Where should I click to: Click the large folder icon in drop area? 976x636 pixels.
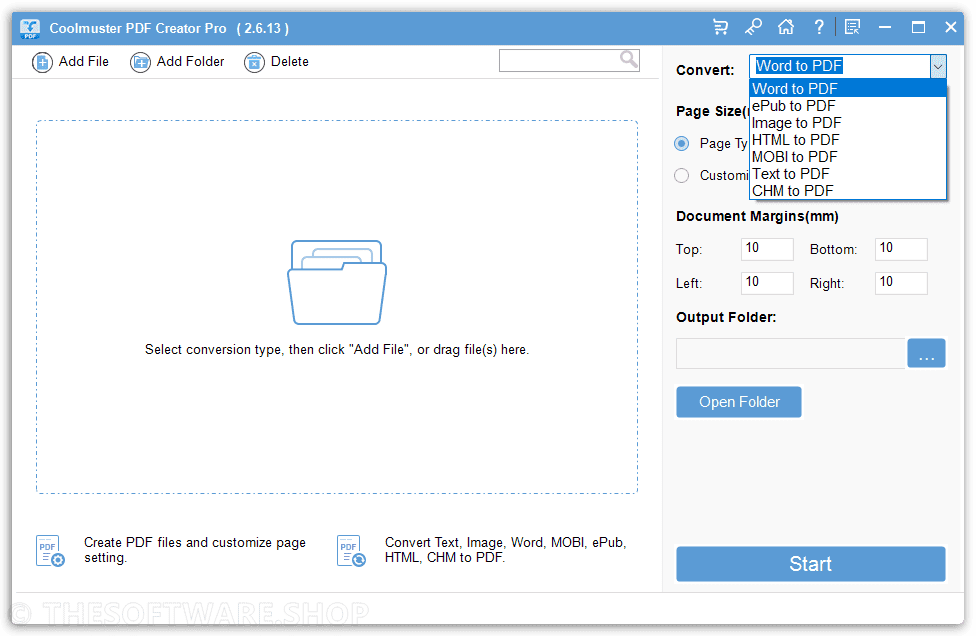[337, 282]
